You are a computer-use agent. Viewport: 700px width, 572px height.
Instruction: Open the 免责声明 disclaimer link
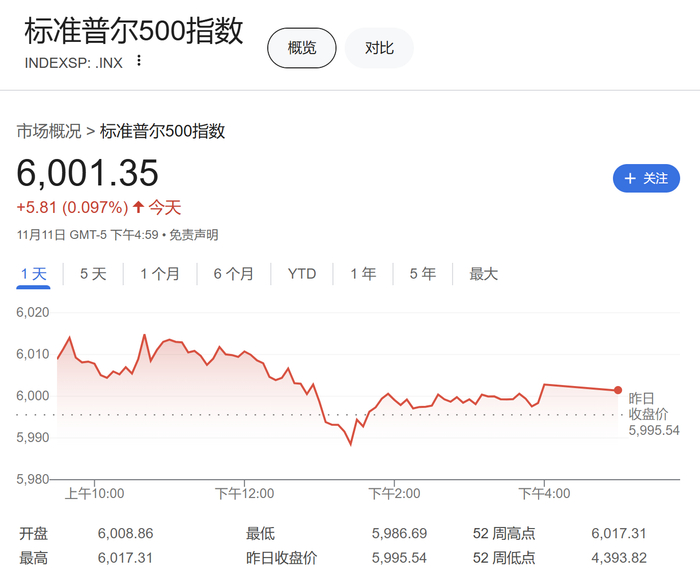click(x=194, y=235)
